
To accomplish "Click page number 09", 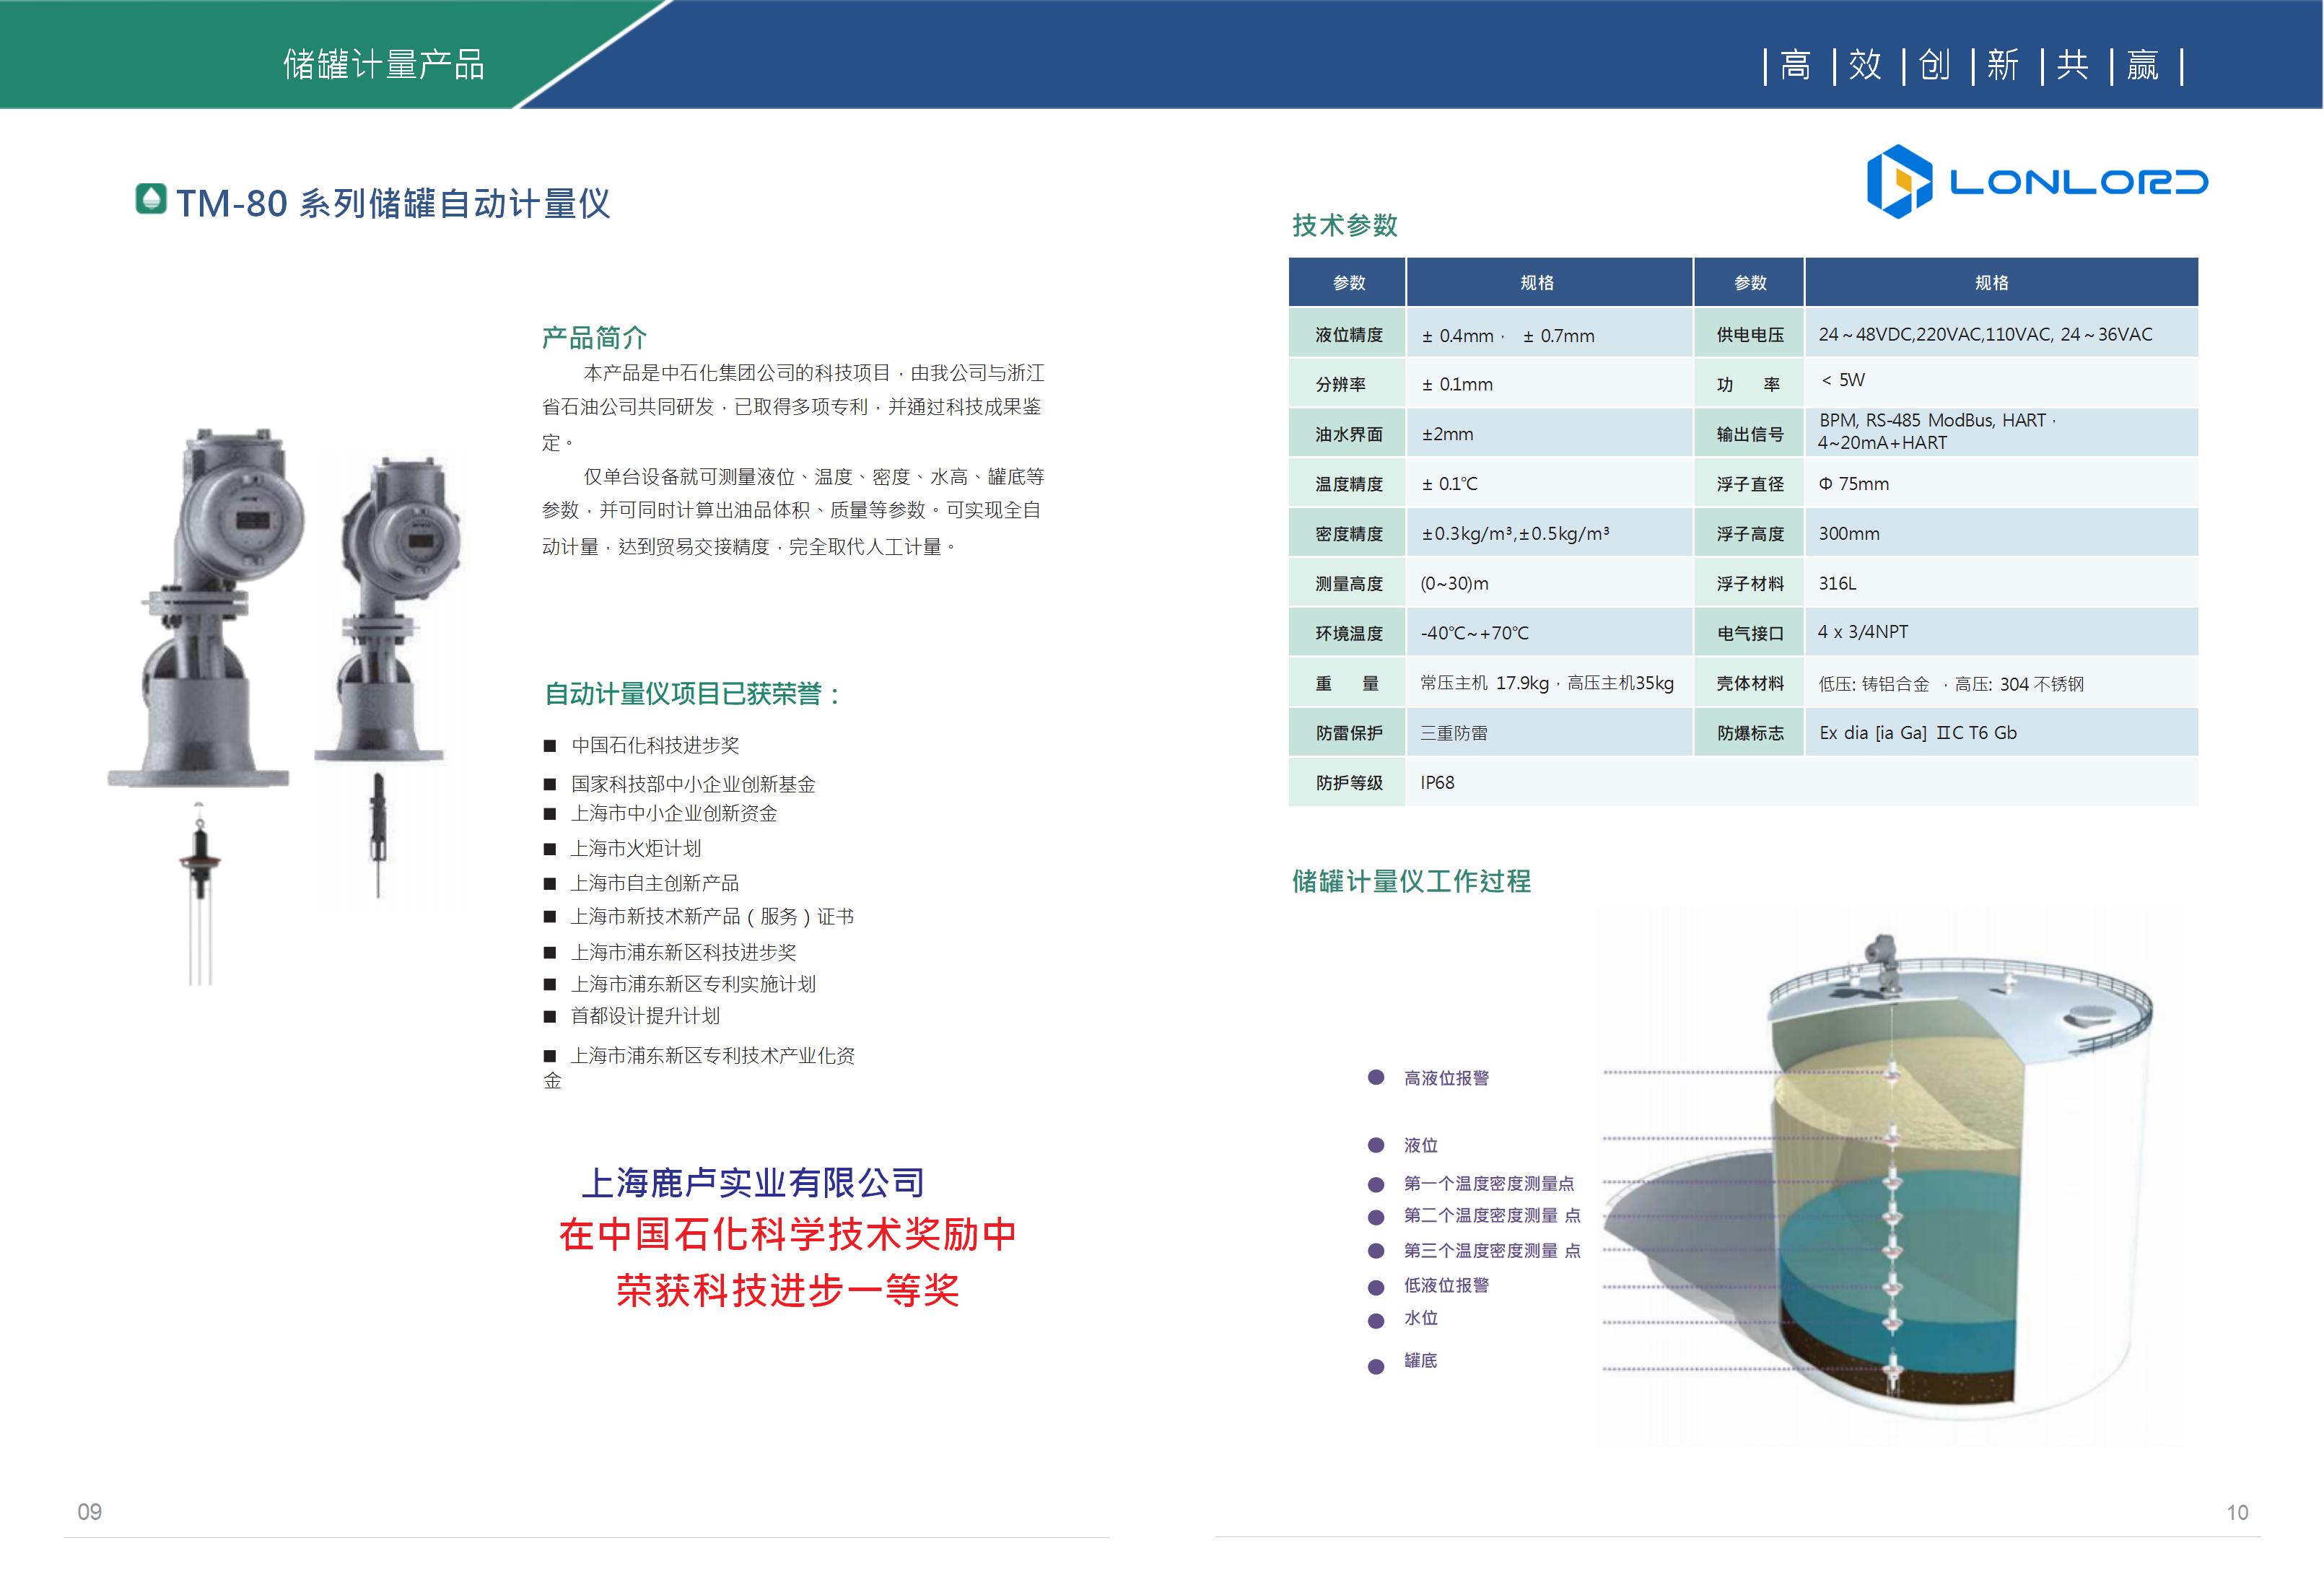I will (x=90, y=1511).
